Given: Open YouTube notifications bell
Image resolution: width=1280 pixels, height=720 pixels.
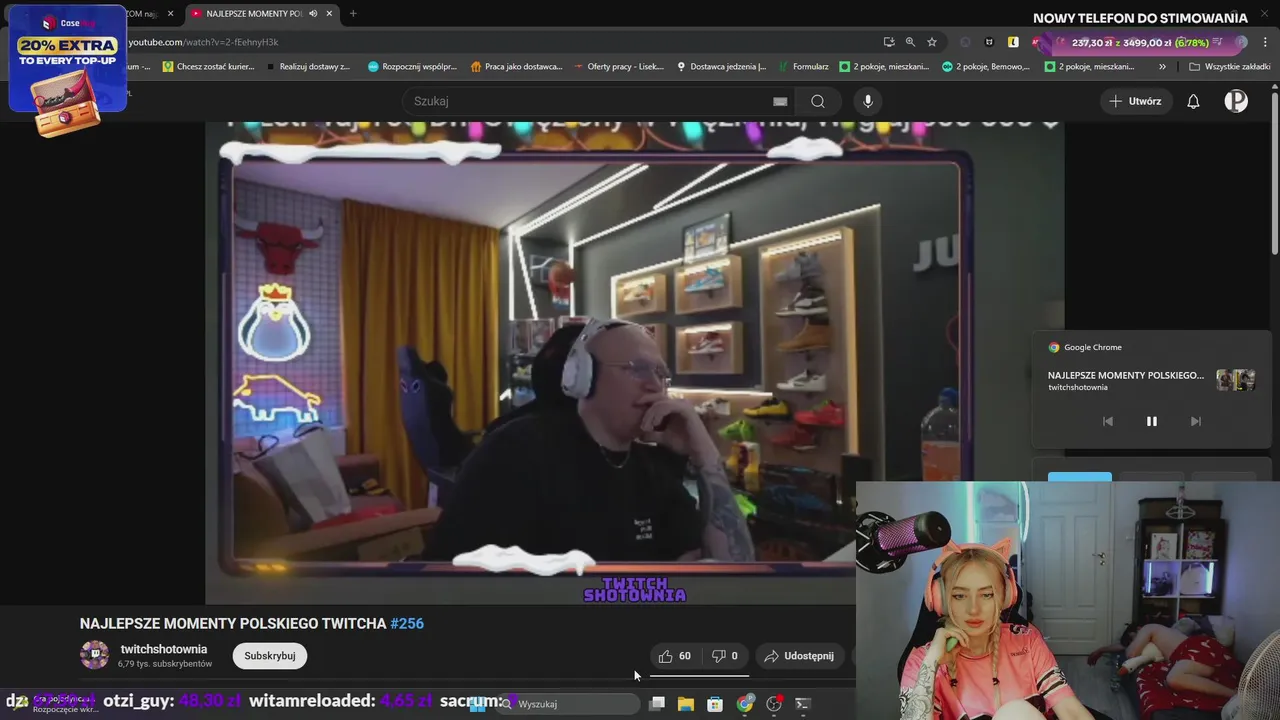Looking at the screenshot, I should click(1193, 101).
